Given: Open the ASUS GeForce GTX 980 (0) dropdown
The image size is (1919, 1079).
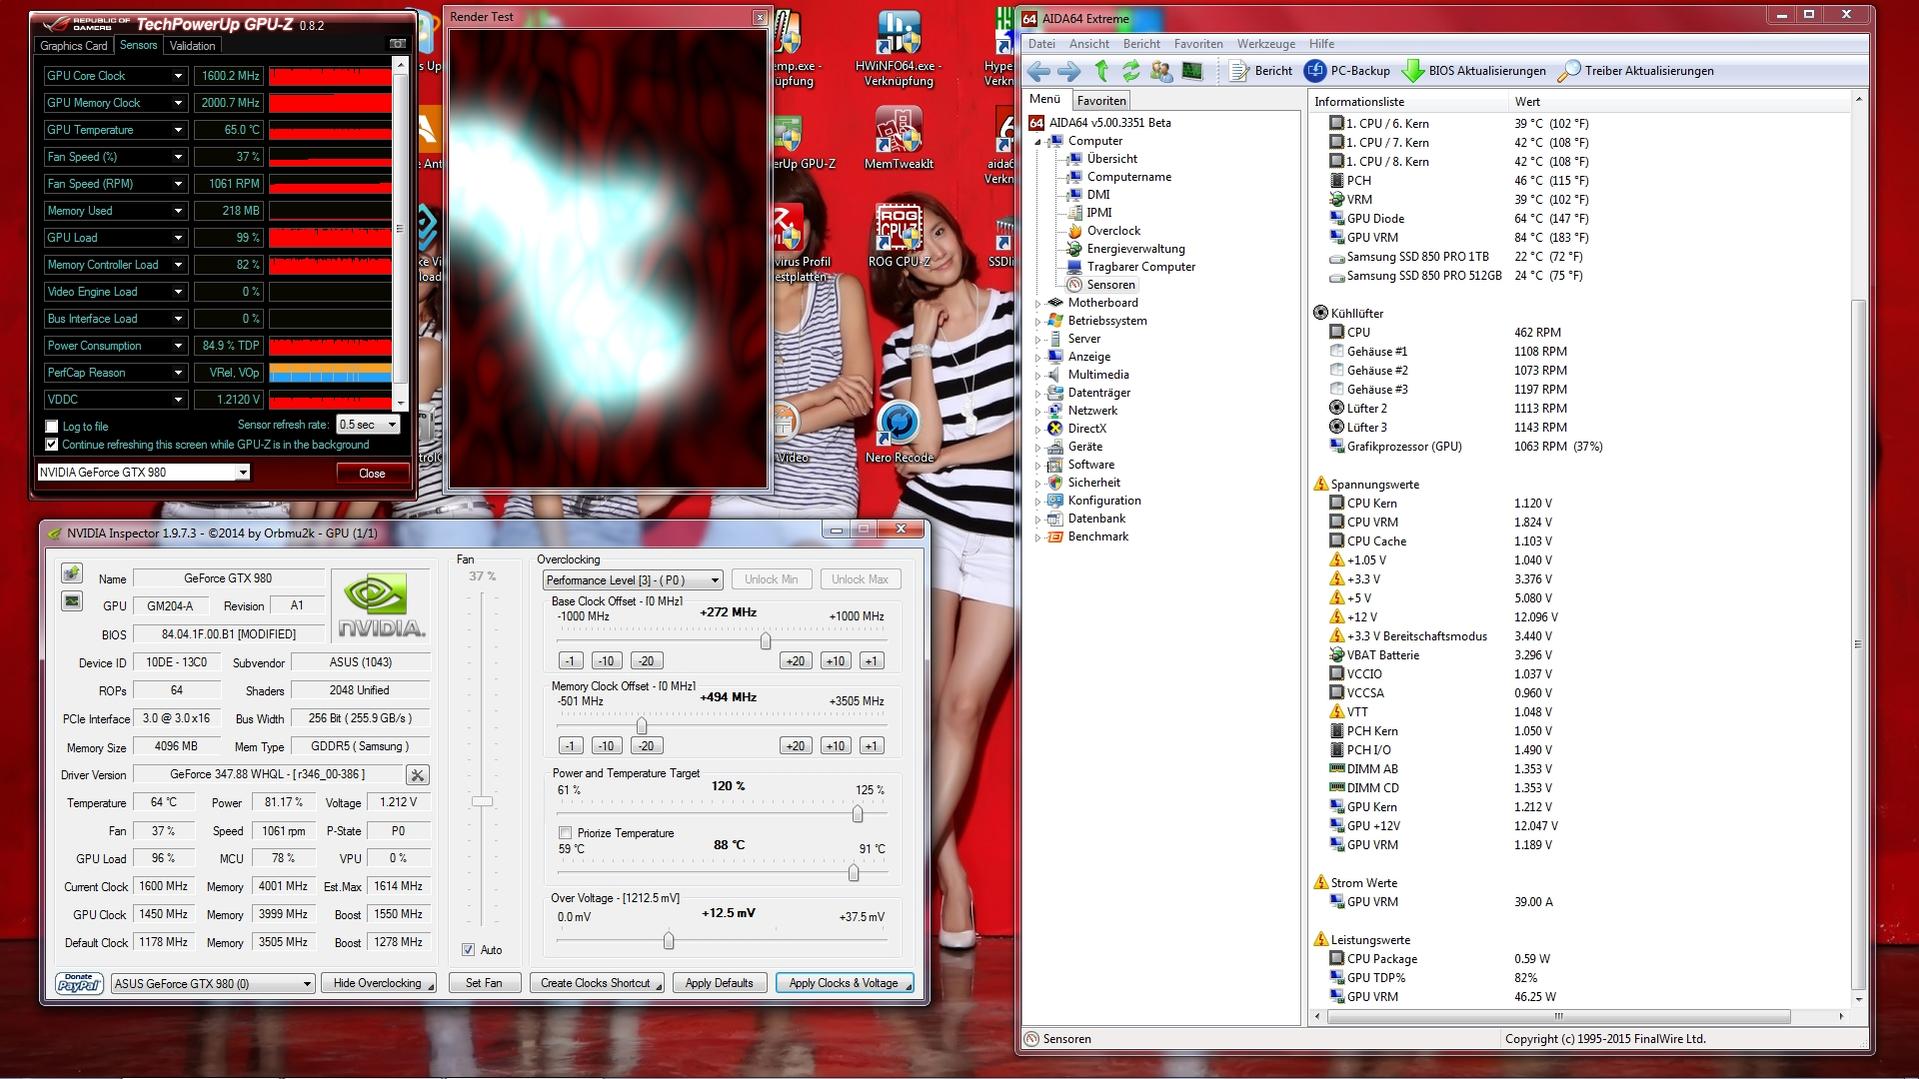Looking at the screenshot, I should click(213, 984).
